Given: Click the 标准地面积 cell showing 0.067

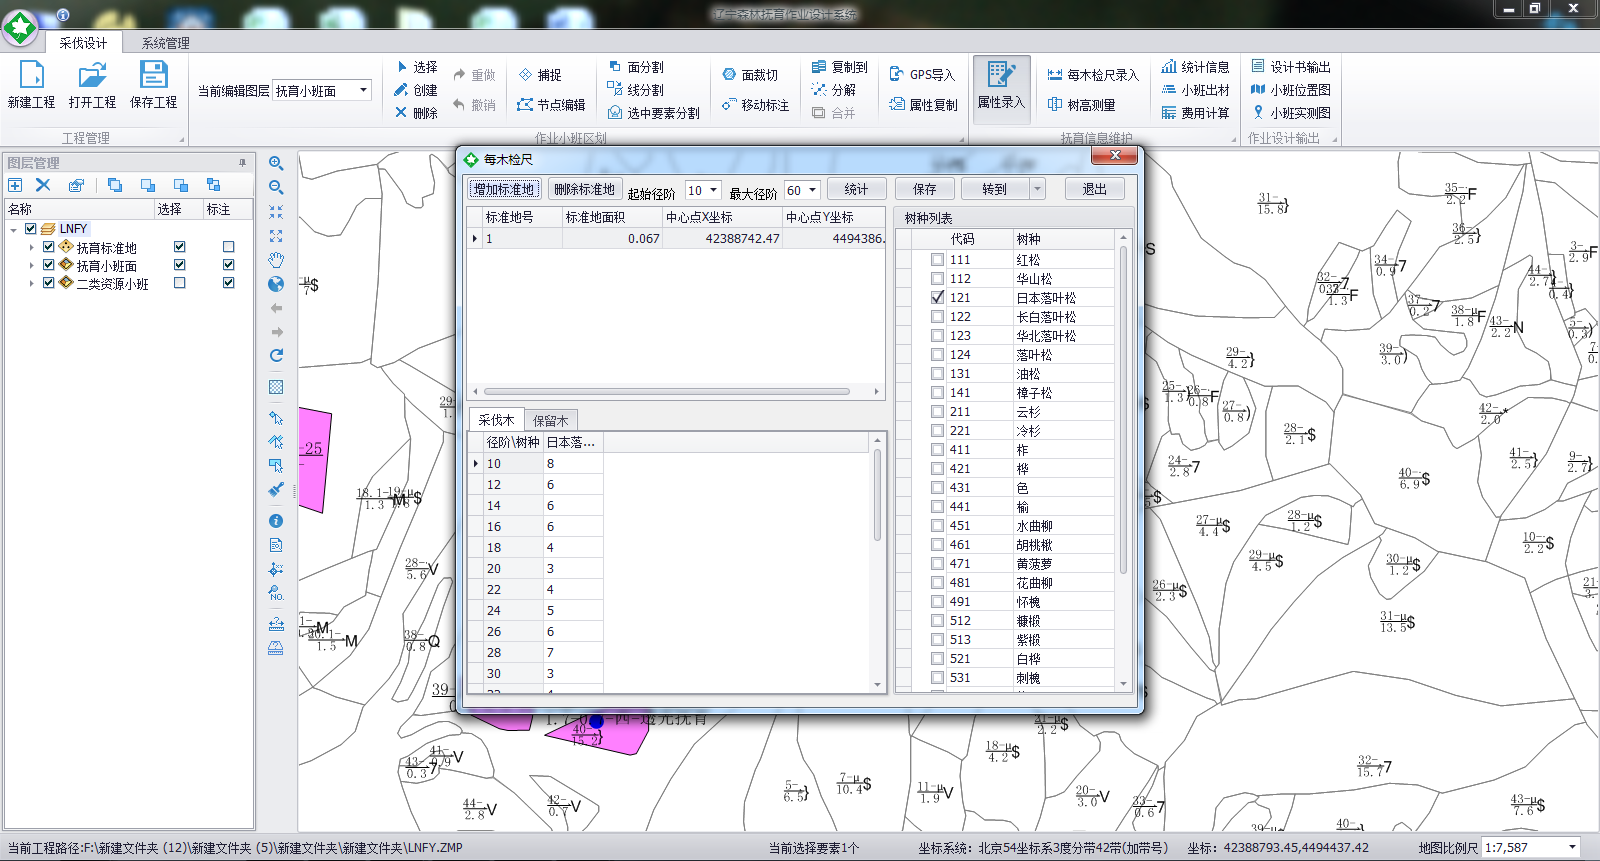Looking at the screenshot, I should [x=612, y=239].
